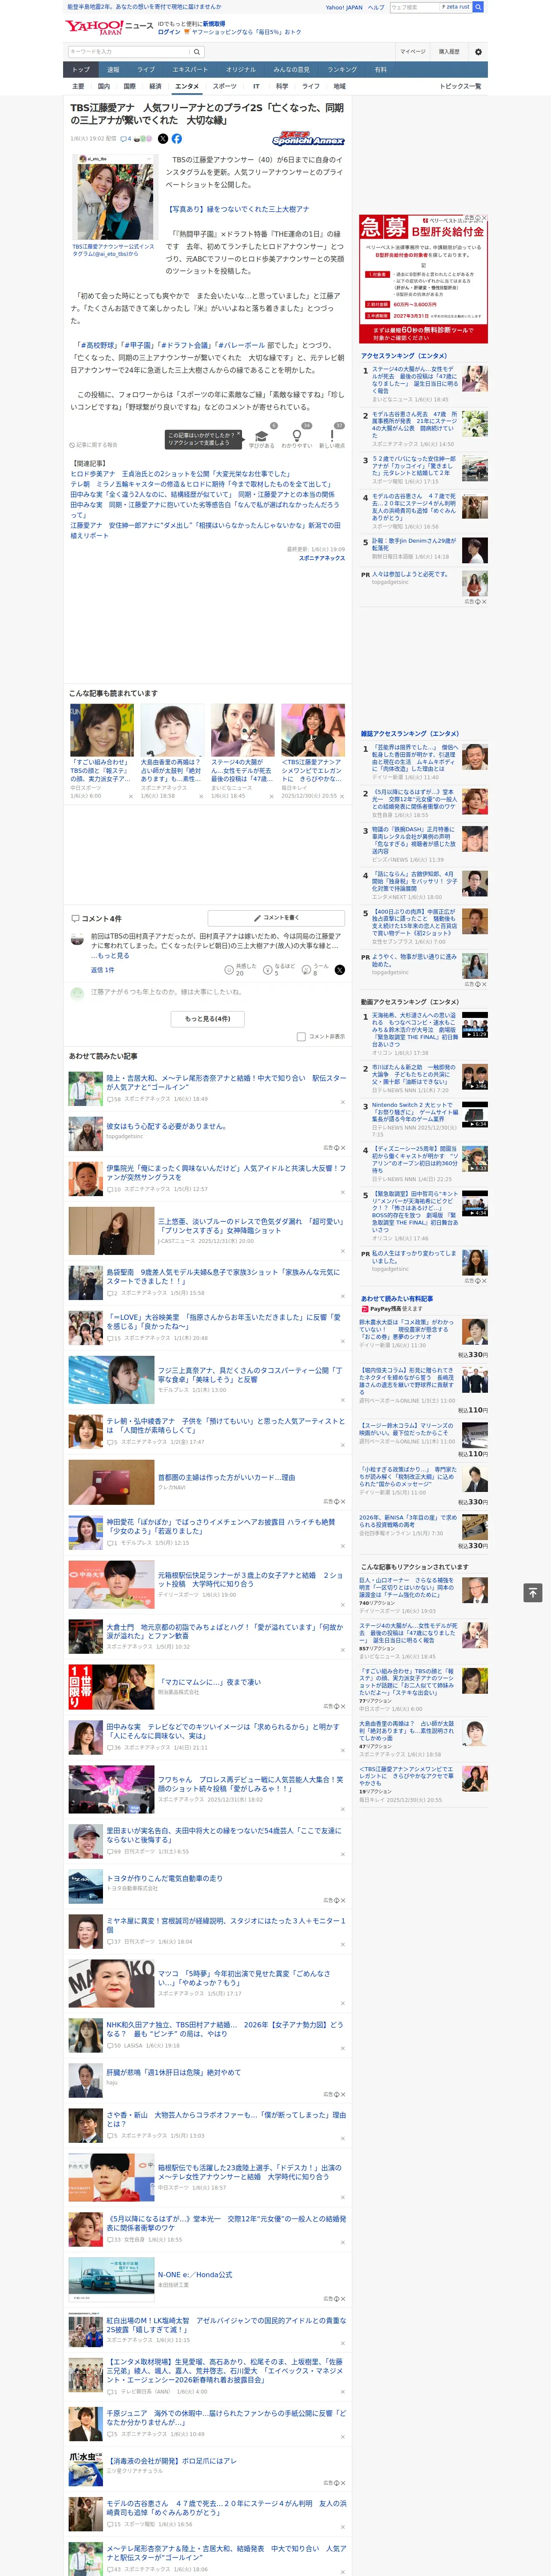Screen dimensions: 551x2576
Task: Submit the keyword search with magnifier icon
Action: coord(196,52)
